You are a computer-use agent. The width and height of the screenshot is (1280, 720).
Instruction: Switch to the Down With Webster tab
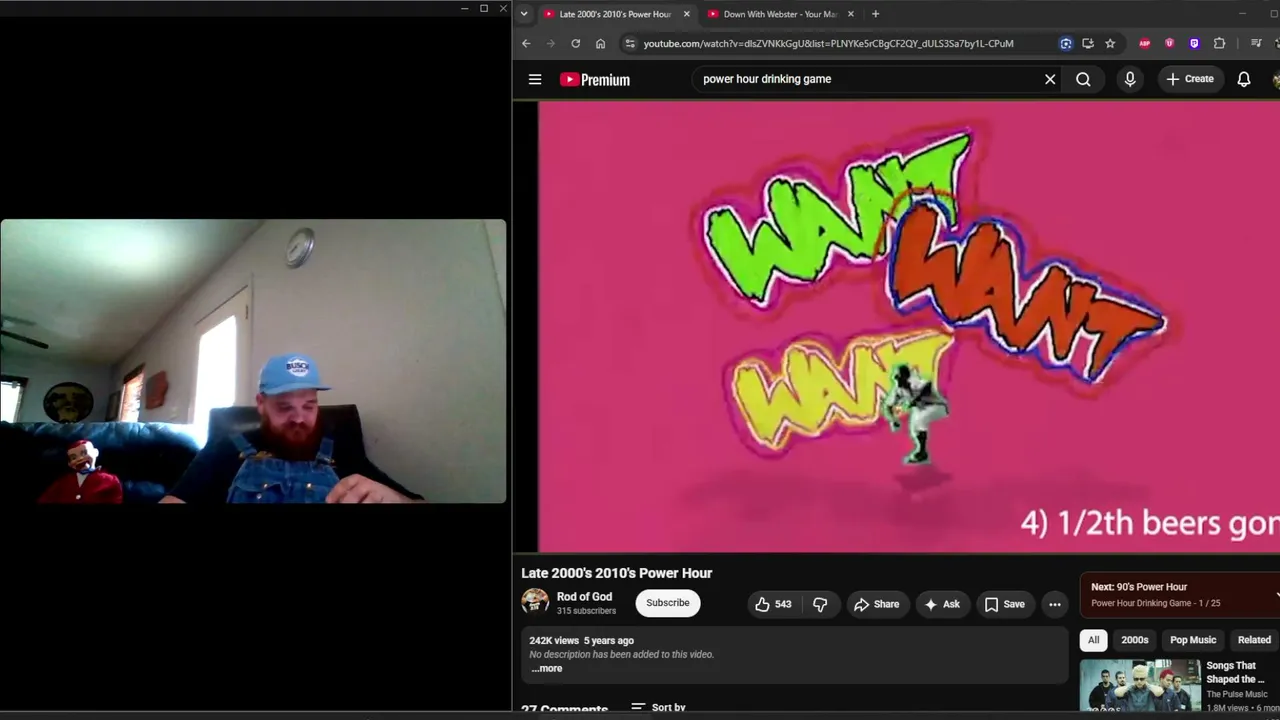point(779,14)
